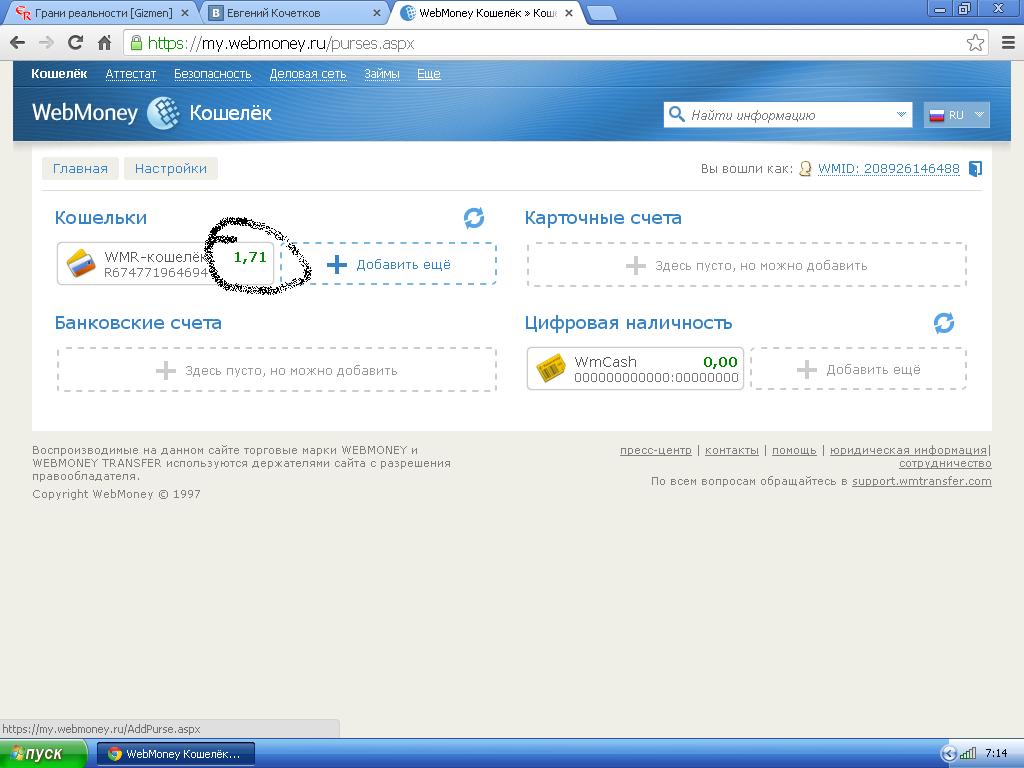Screen dimensions: 1024x768
Task: Click the WMR wallet icon
Action: point(81,263)
